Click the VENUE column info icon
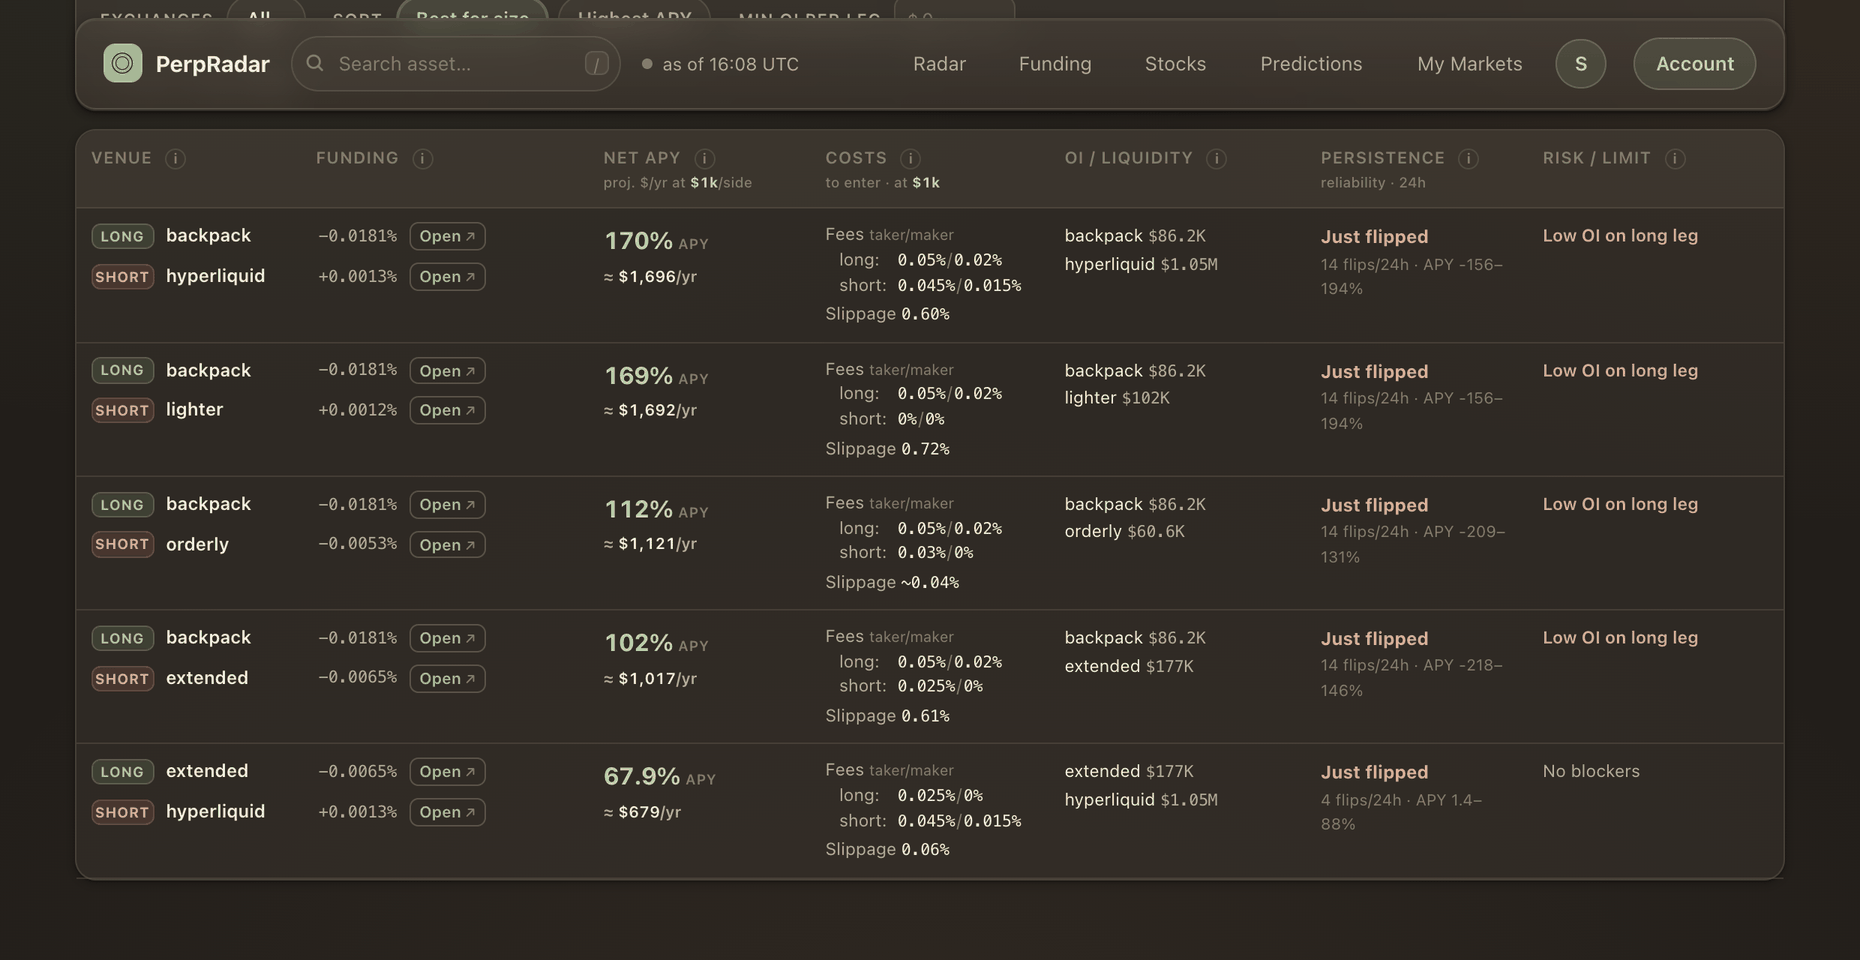This screenshot has height=960, width=1860. coord(175,159)
